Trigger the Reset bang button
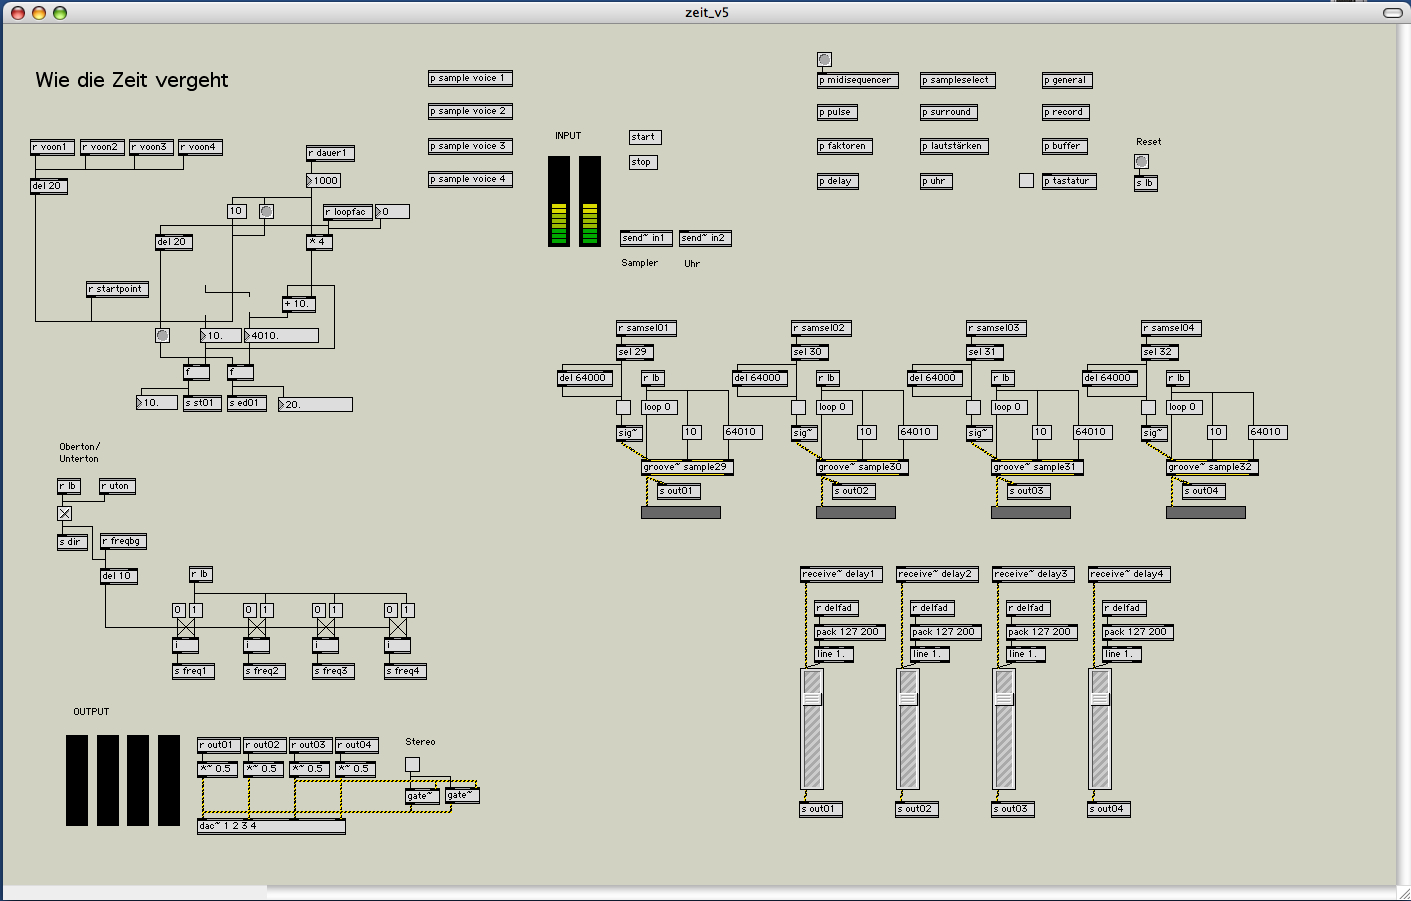This screenshot has height=901, width=1411. coord(1141,161)
